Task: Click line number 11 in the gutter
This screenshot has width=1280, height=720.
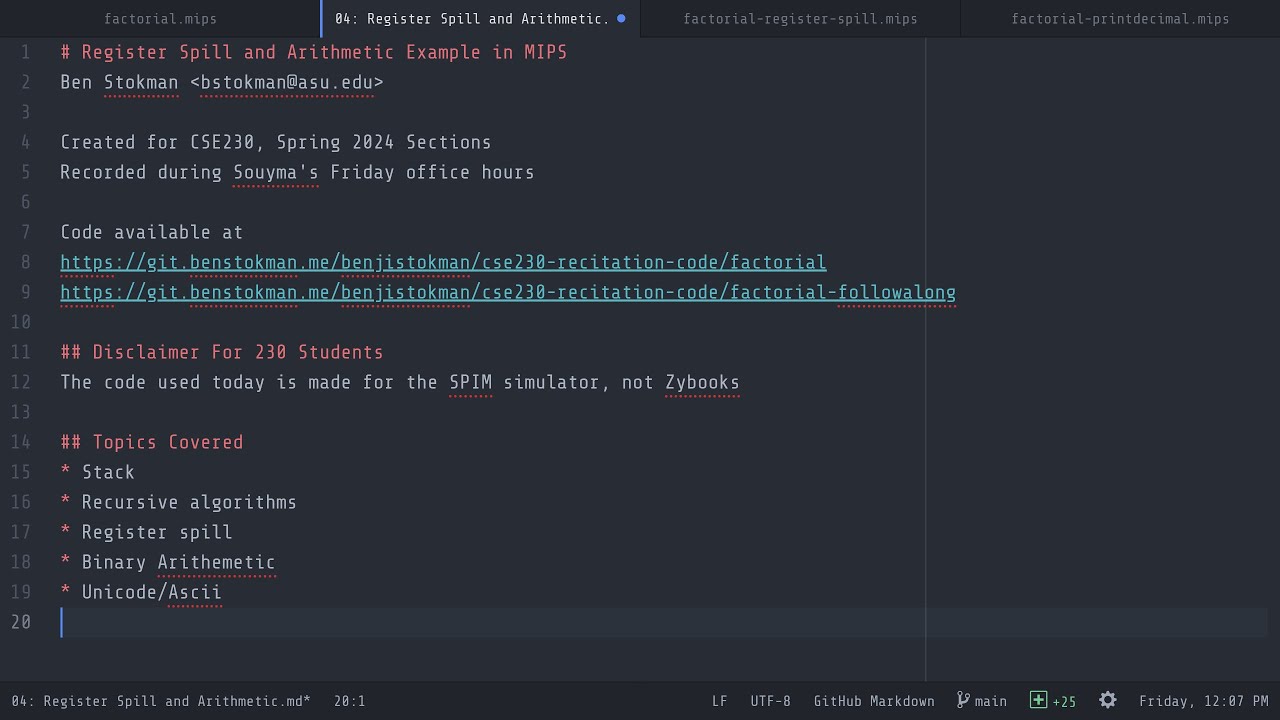Action: pos(20,352)
